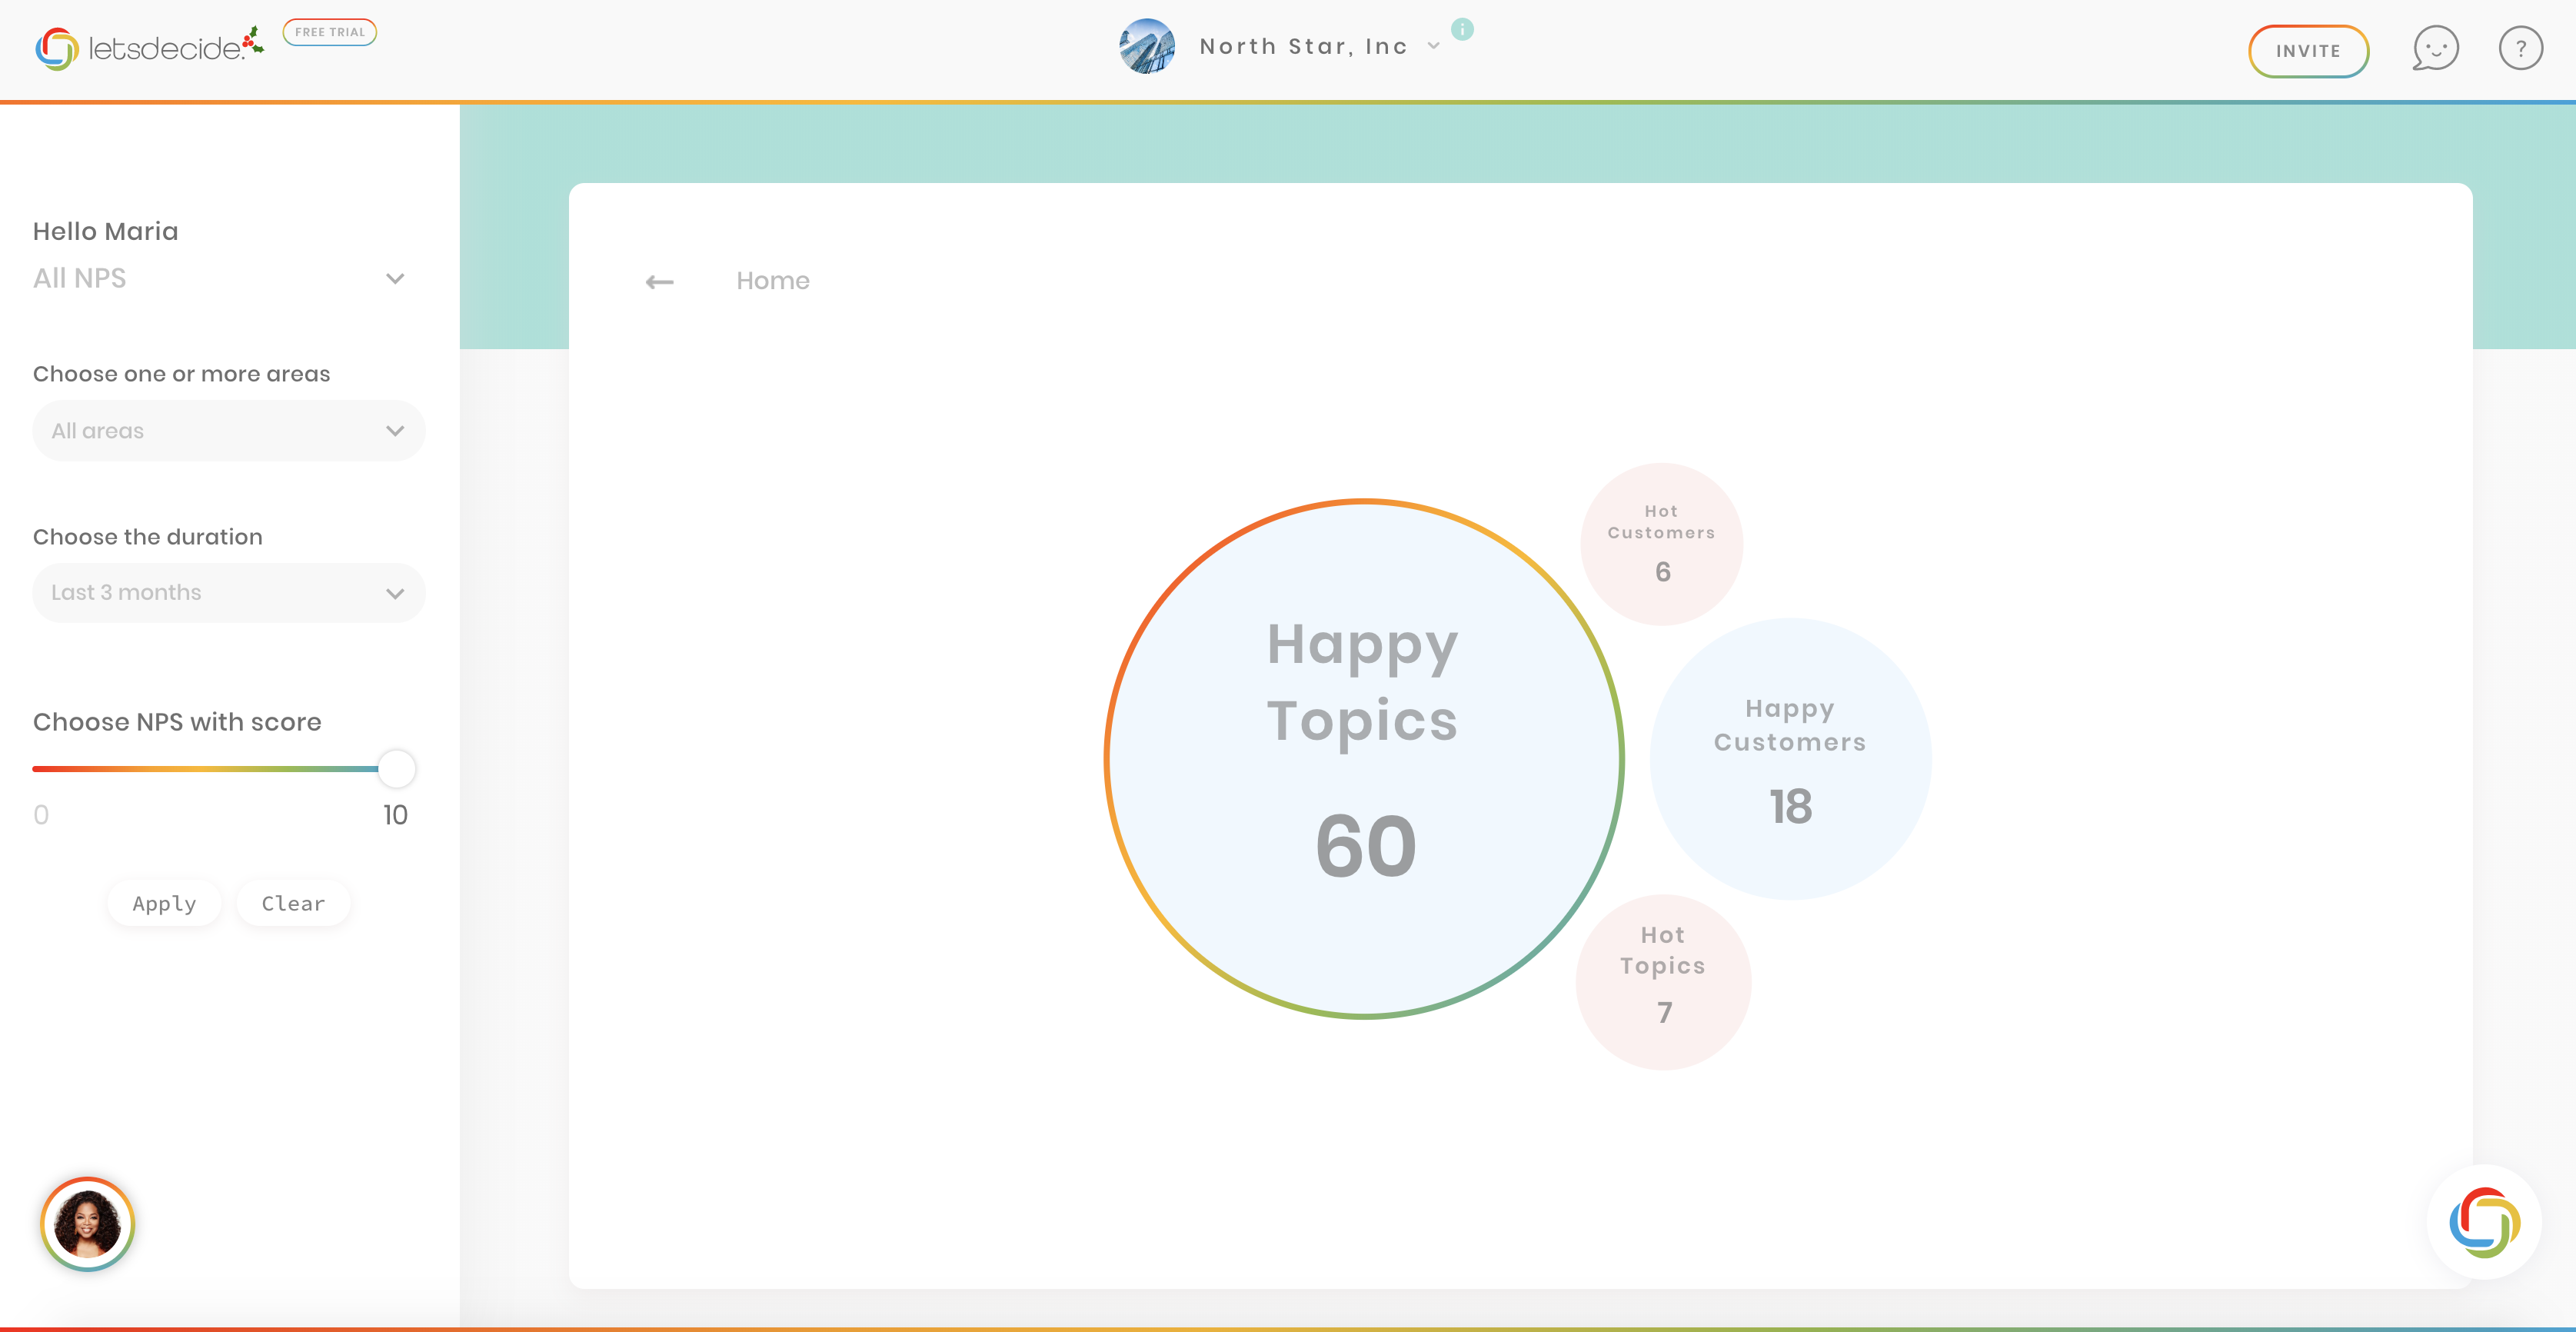2576x1332 pixels.
Task: Click the slider maximum value '10'
Action: (x=395, y=815)
